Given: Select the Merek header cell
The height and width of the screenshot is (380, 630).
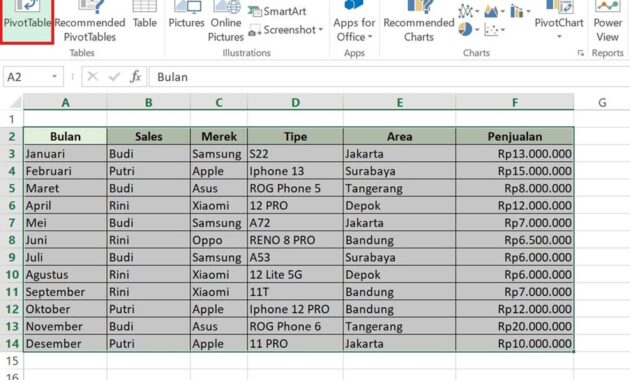Looking at the screenshot, I should (x=219, y=137).
